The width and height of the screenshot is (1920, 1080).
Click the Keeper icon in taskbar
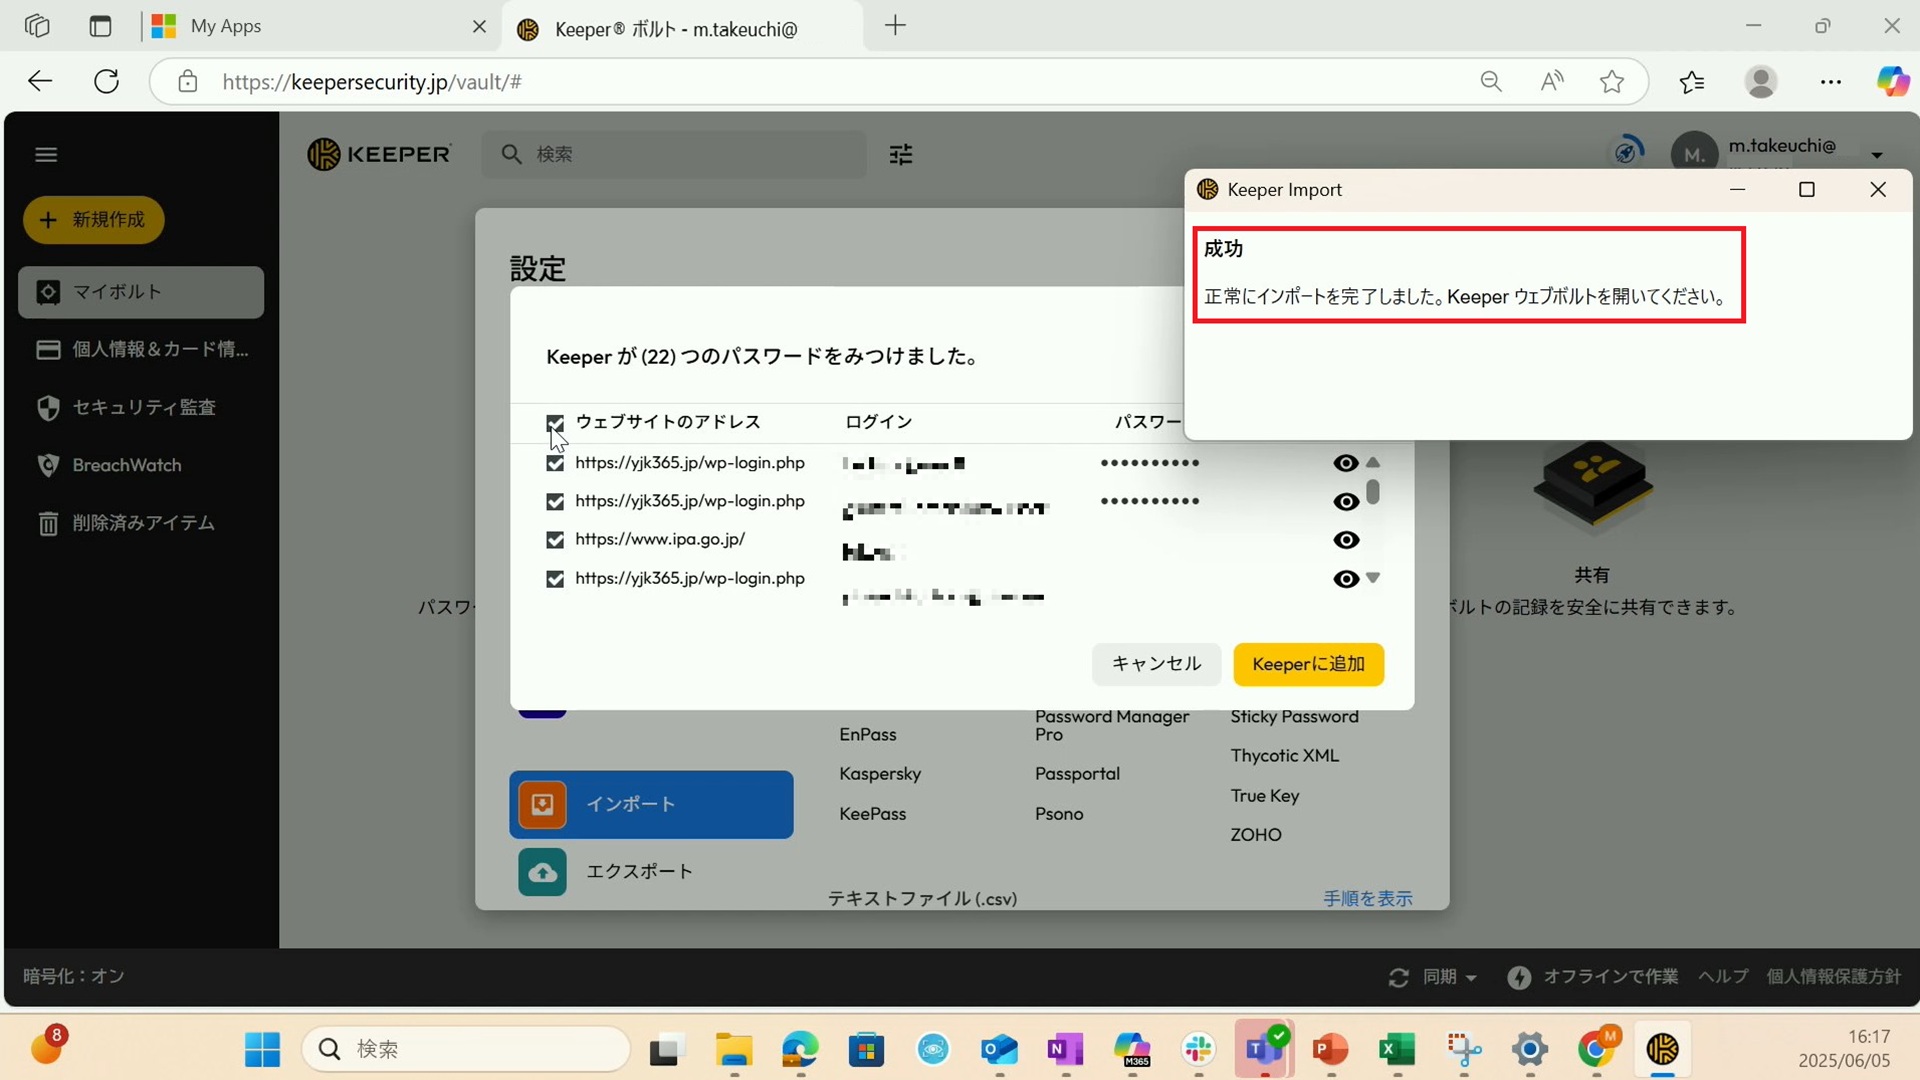1662,1049
